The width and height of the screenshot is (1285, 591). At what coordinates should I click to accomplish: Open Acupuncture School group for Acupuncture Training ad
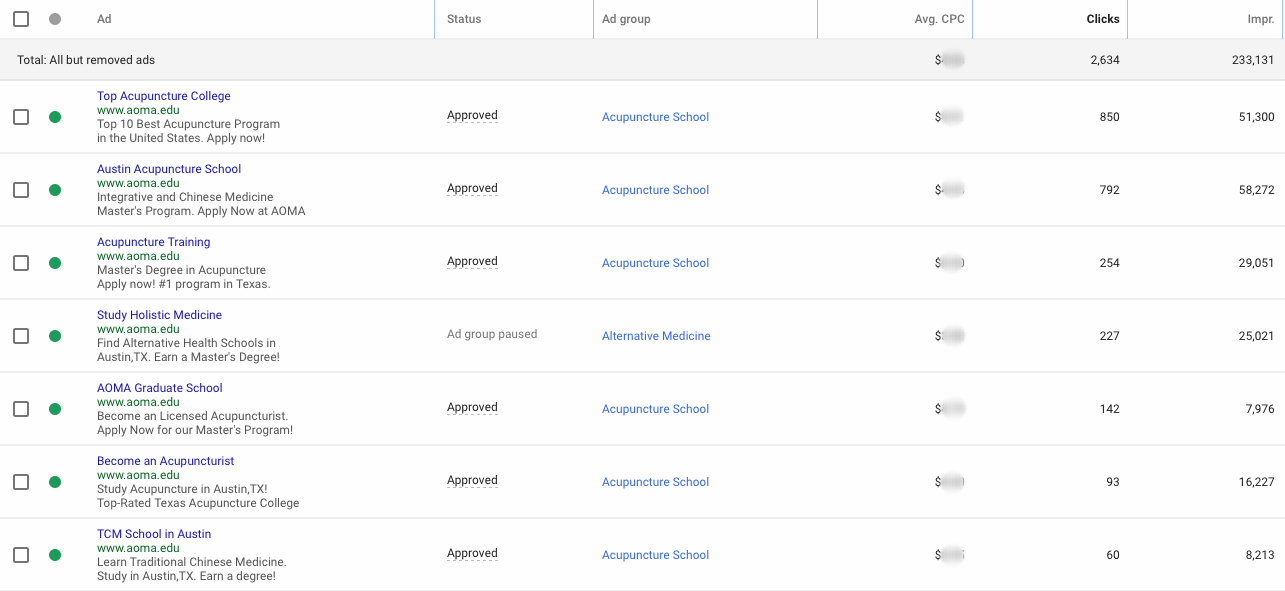655,263
